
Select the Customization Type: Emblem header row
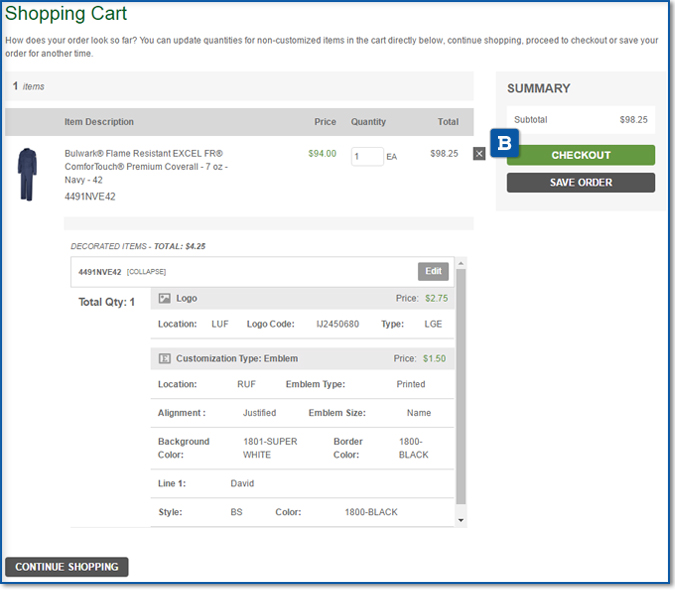point(302,358)
